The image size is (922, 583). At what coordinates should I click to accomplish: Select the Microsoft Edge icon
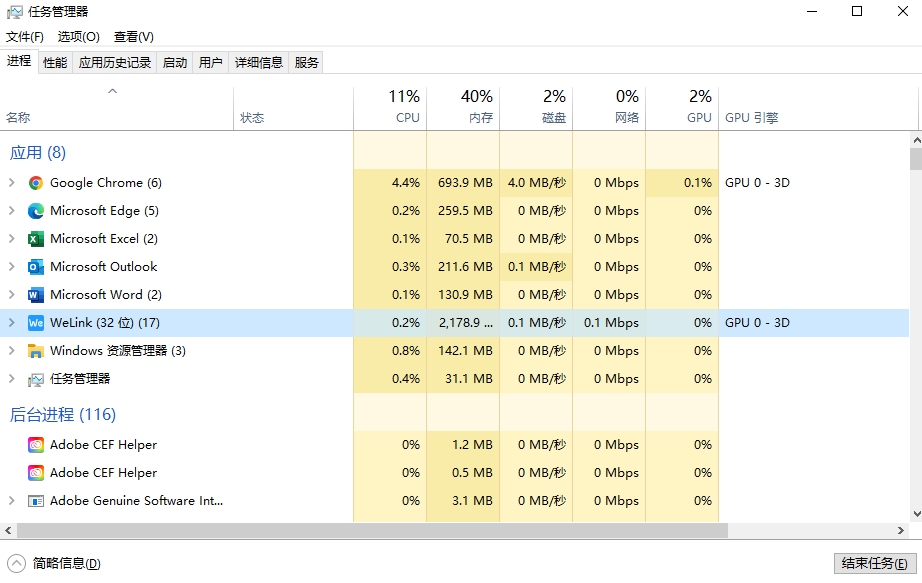[36, 211]
